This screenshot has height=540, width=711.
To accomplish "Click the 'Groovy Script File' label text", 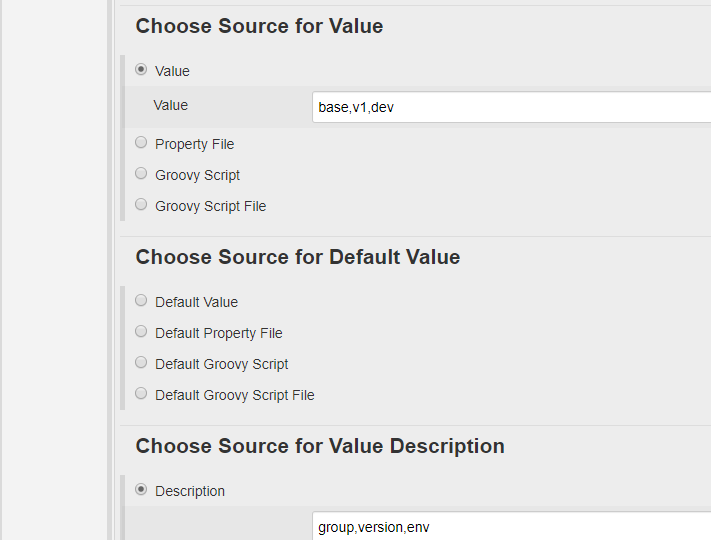I will click(211, 206).
